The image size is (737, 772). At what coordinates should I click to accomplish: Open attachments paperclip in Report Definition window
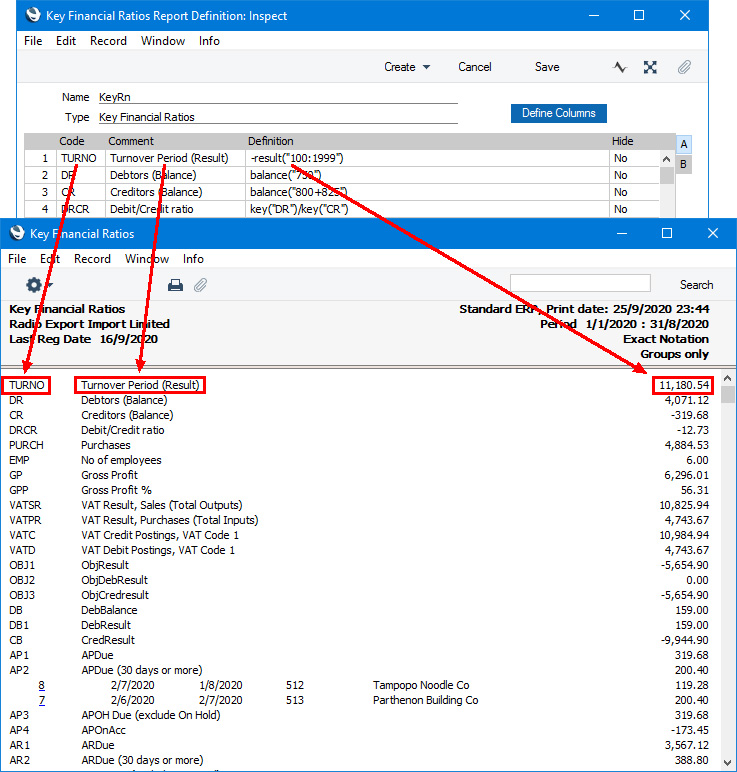[684, 67]
